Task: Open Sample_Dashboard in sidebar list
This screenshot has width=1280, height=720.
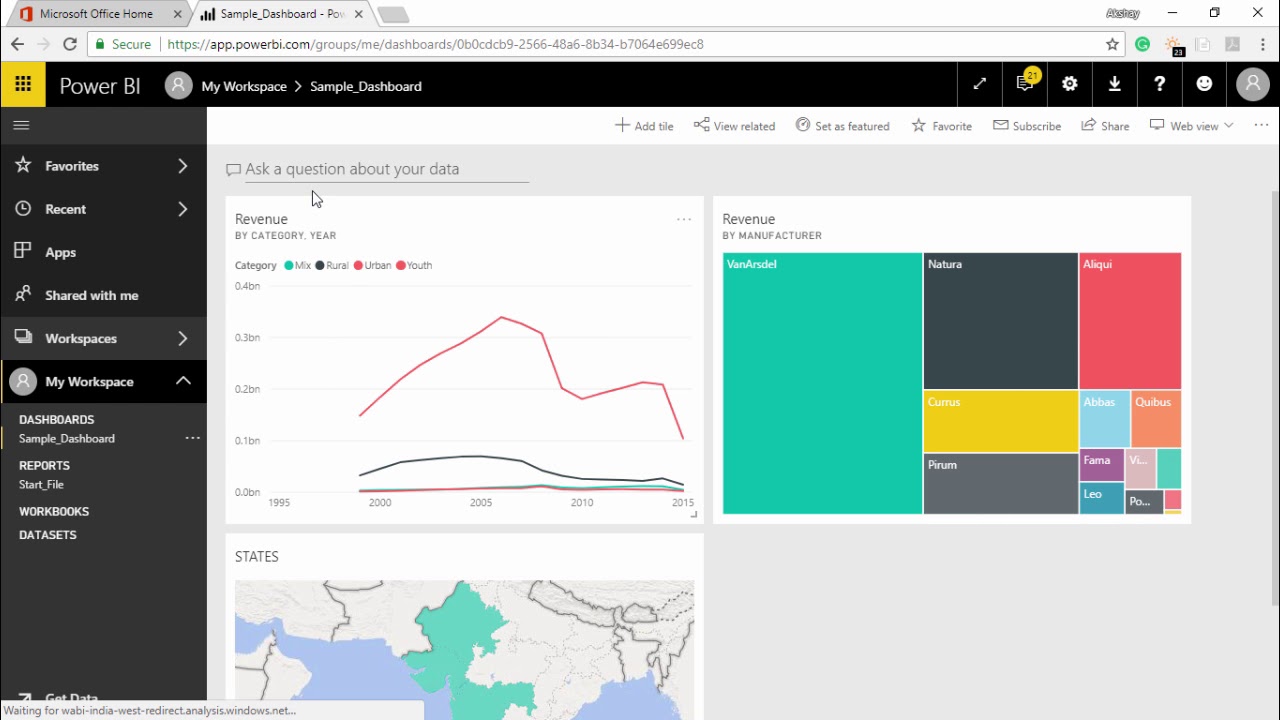Action: 67,438
